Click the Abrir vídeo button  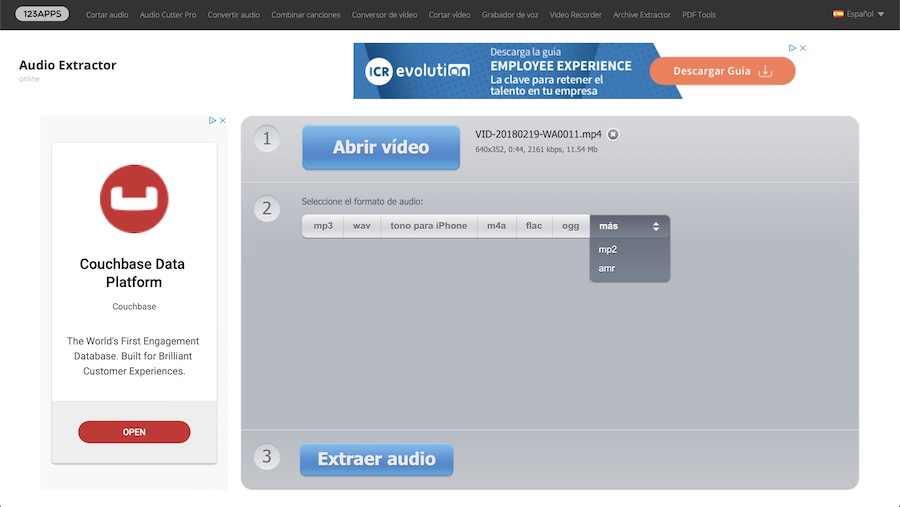click(381, 147)
